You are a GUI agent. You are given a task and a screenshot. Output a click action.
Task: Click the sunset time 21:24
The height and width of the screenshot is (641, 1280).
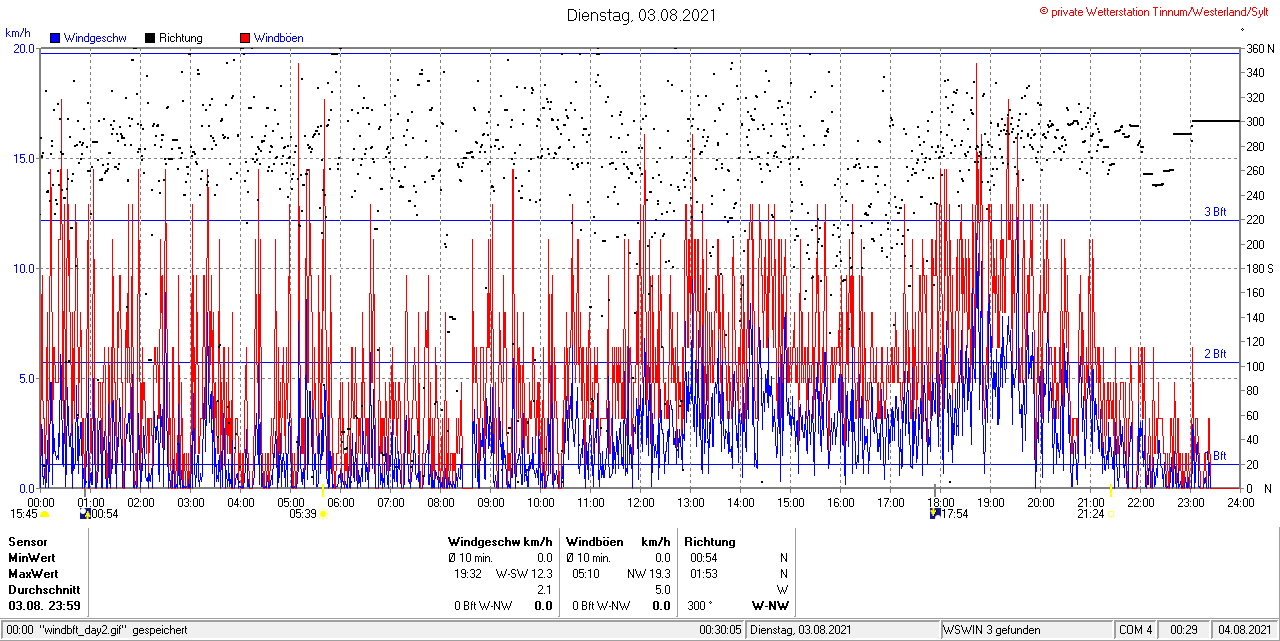pos(1091,514)
